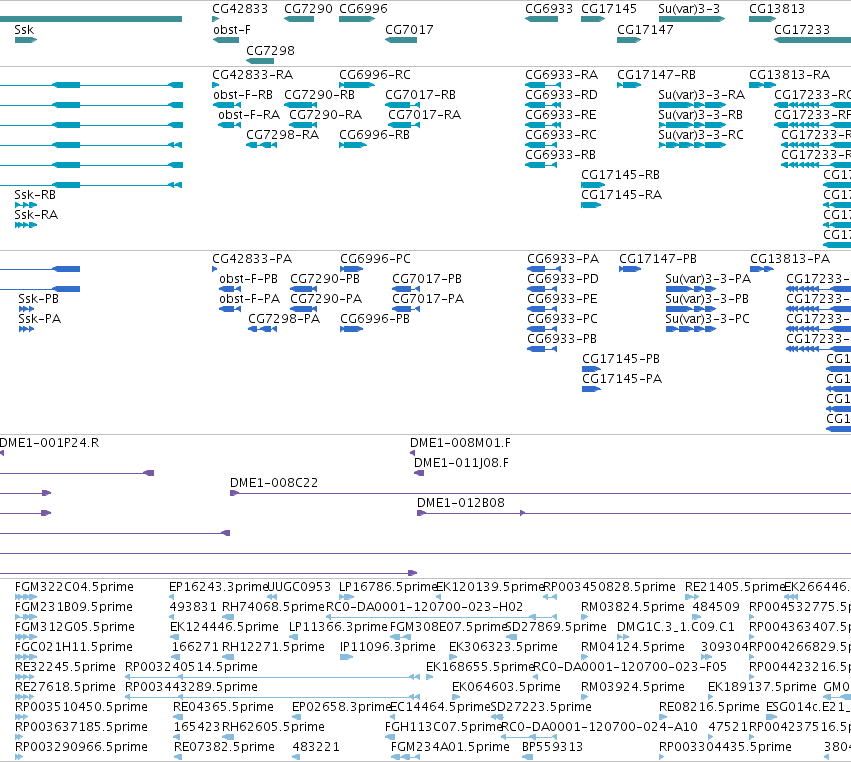Select transcript CG7290-RA
The width and height of the screenshot is (851, 762).
point(303,125)
